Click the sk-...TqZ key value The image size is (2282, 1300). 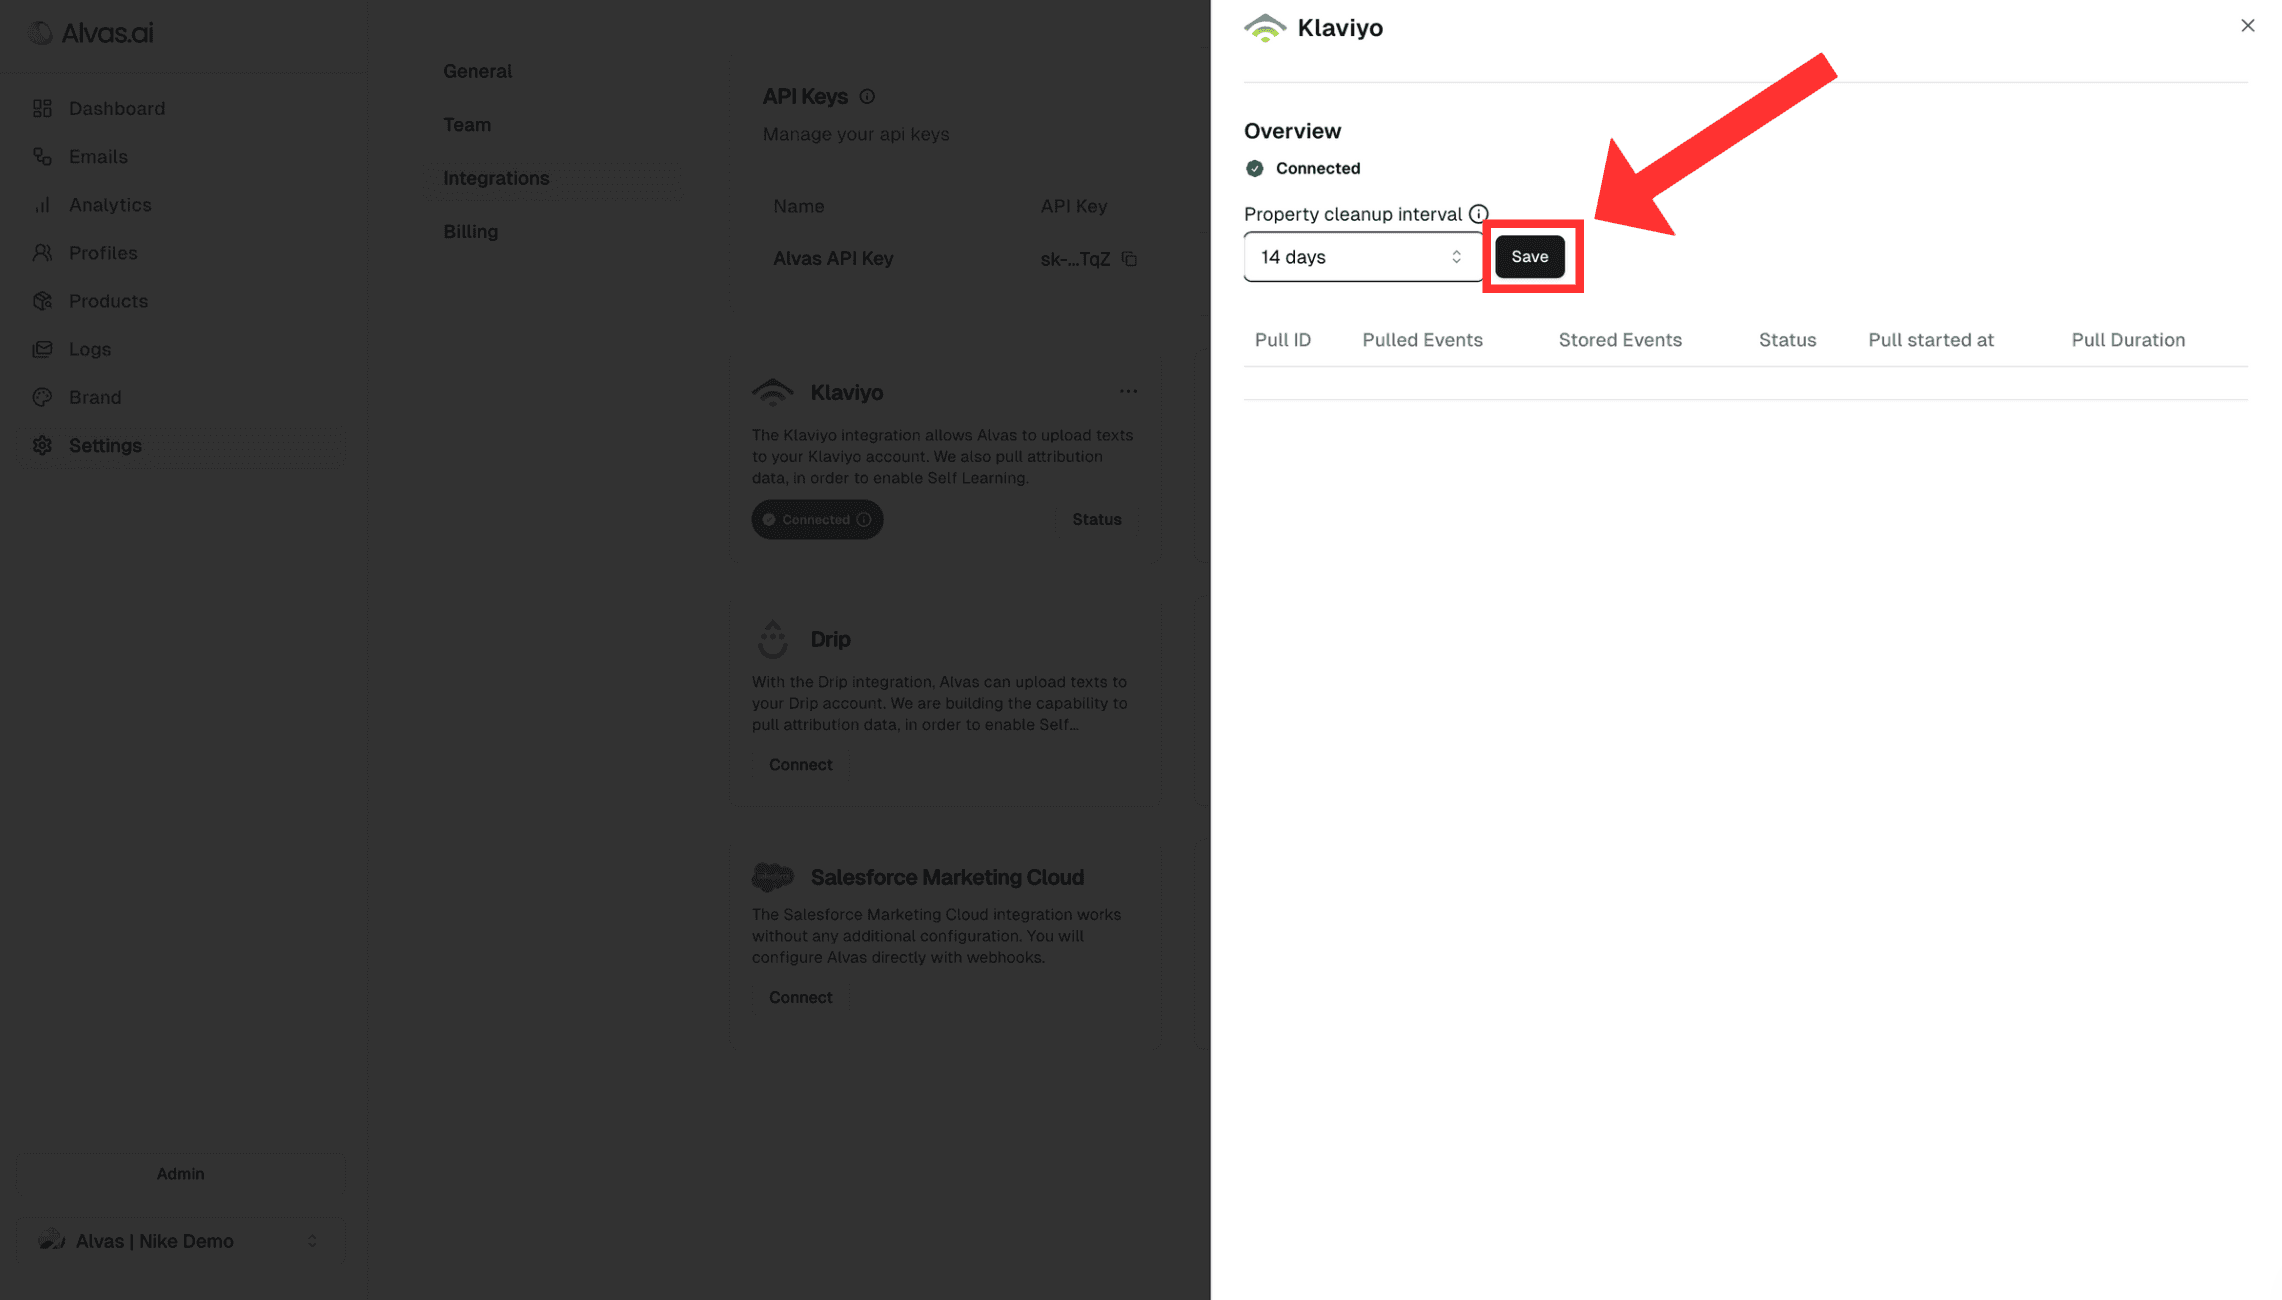point(1075,259)
